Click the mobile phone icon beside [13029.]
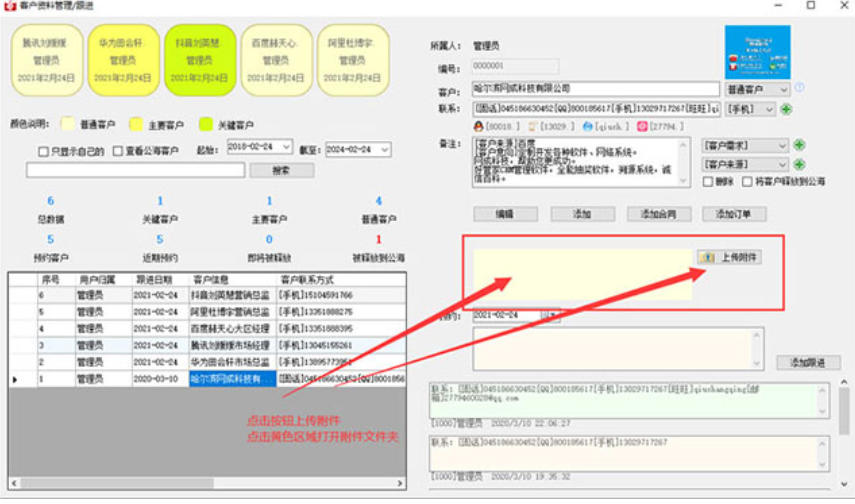855x504 pixels. [533, 127]
